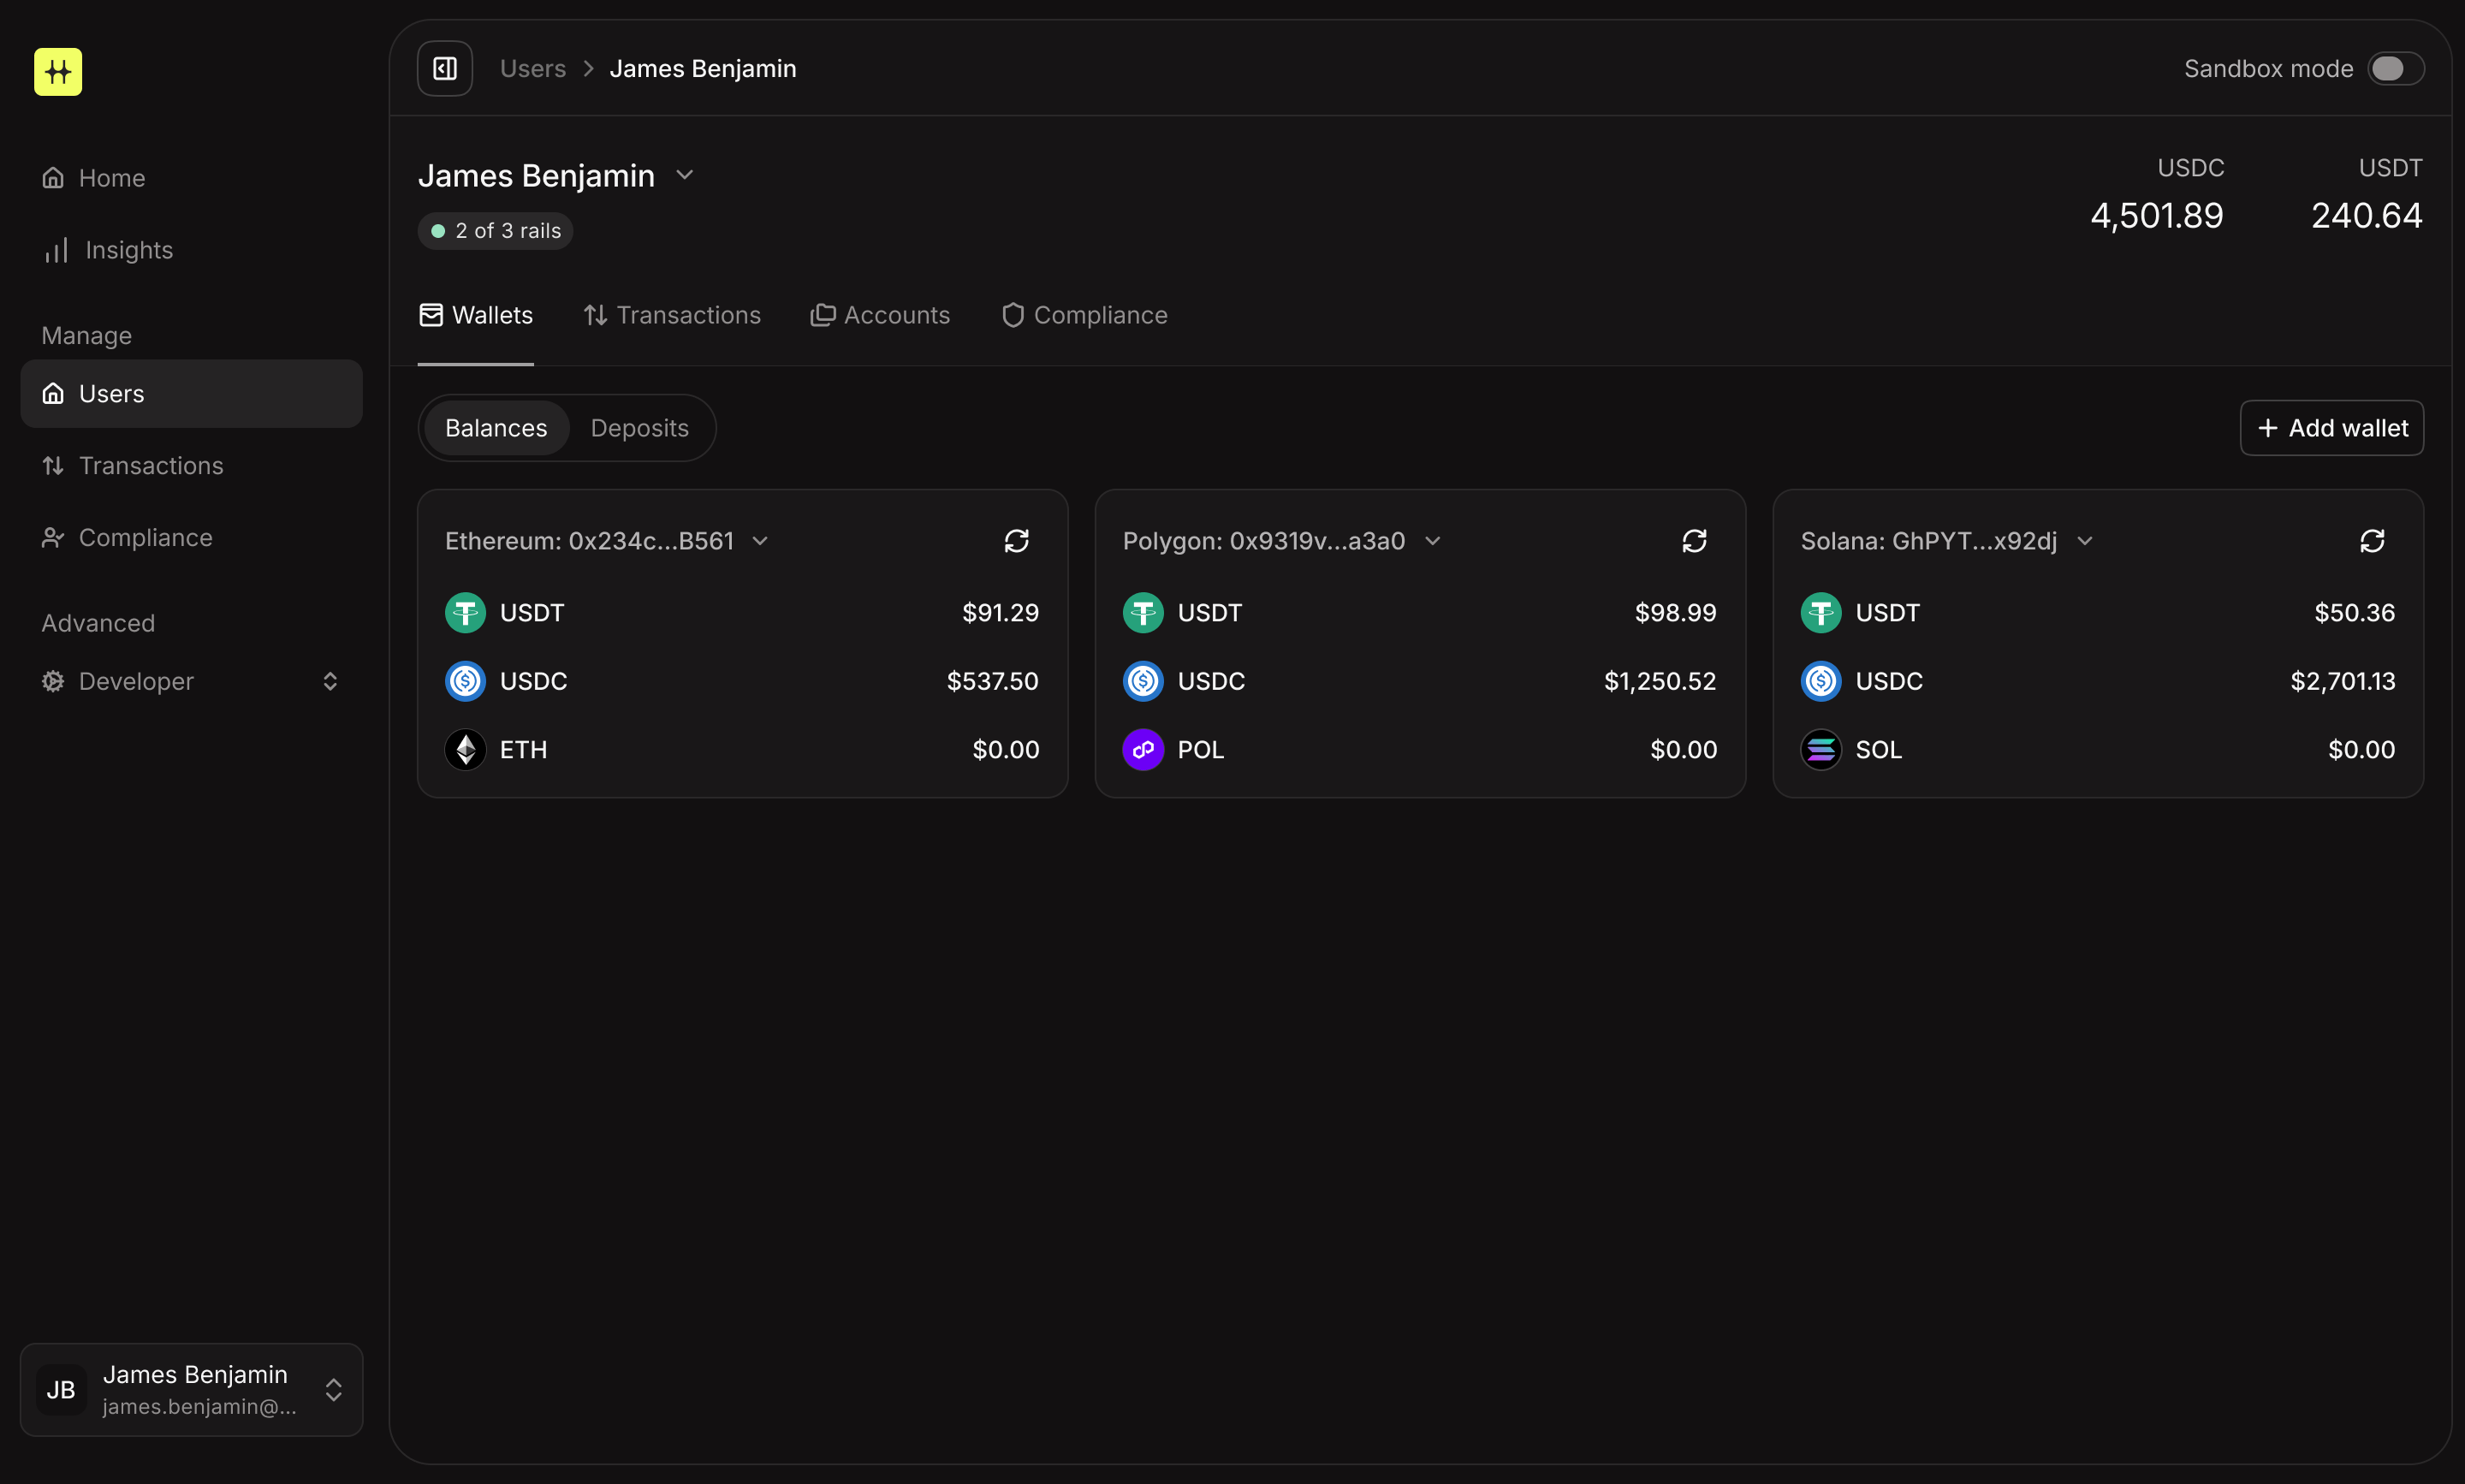Image resolution: width=2465 pixels, height=1484 pixels.
Task: Click the $50.36 USDT balance
Action: [x=2355, y=613]
